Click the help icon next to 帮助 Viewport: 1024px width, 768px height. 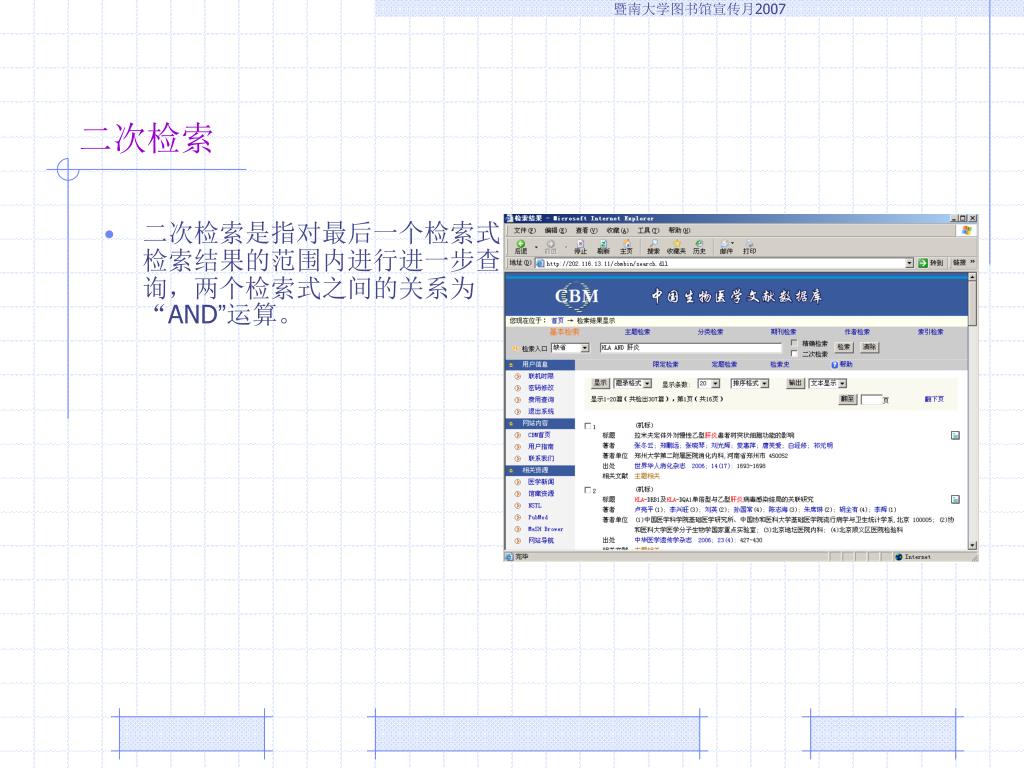[x=835, y=364]
